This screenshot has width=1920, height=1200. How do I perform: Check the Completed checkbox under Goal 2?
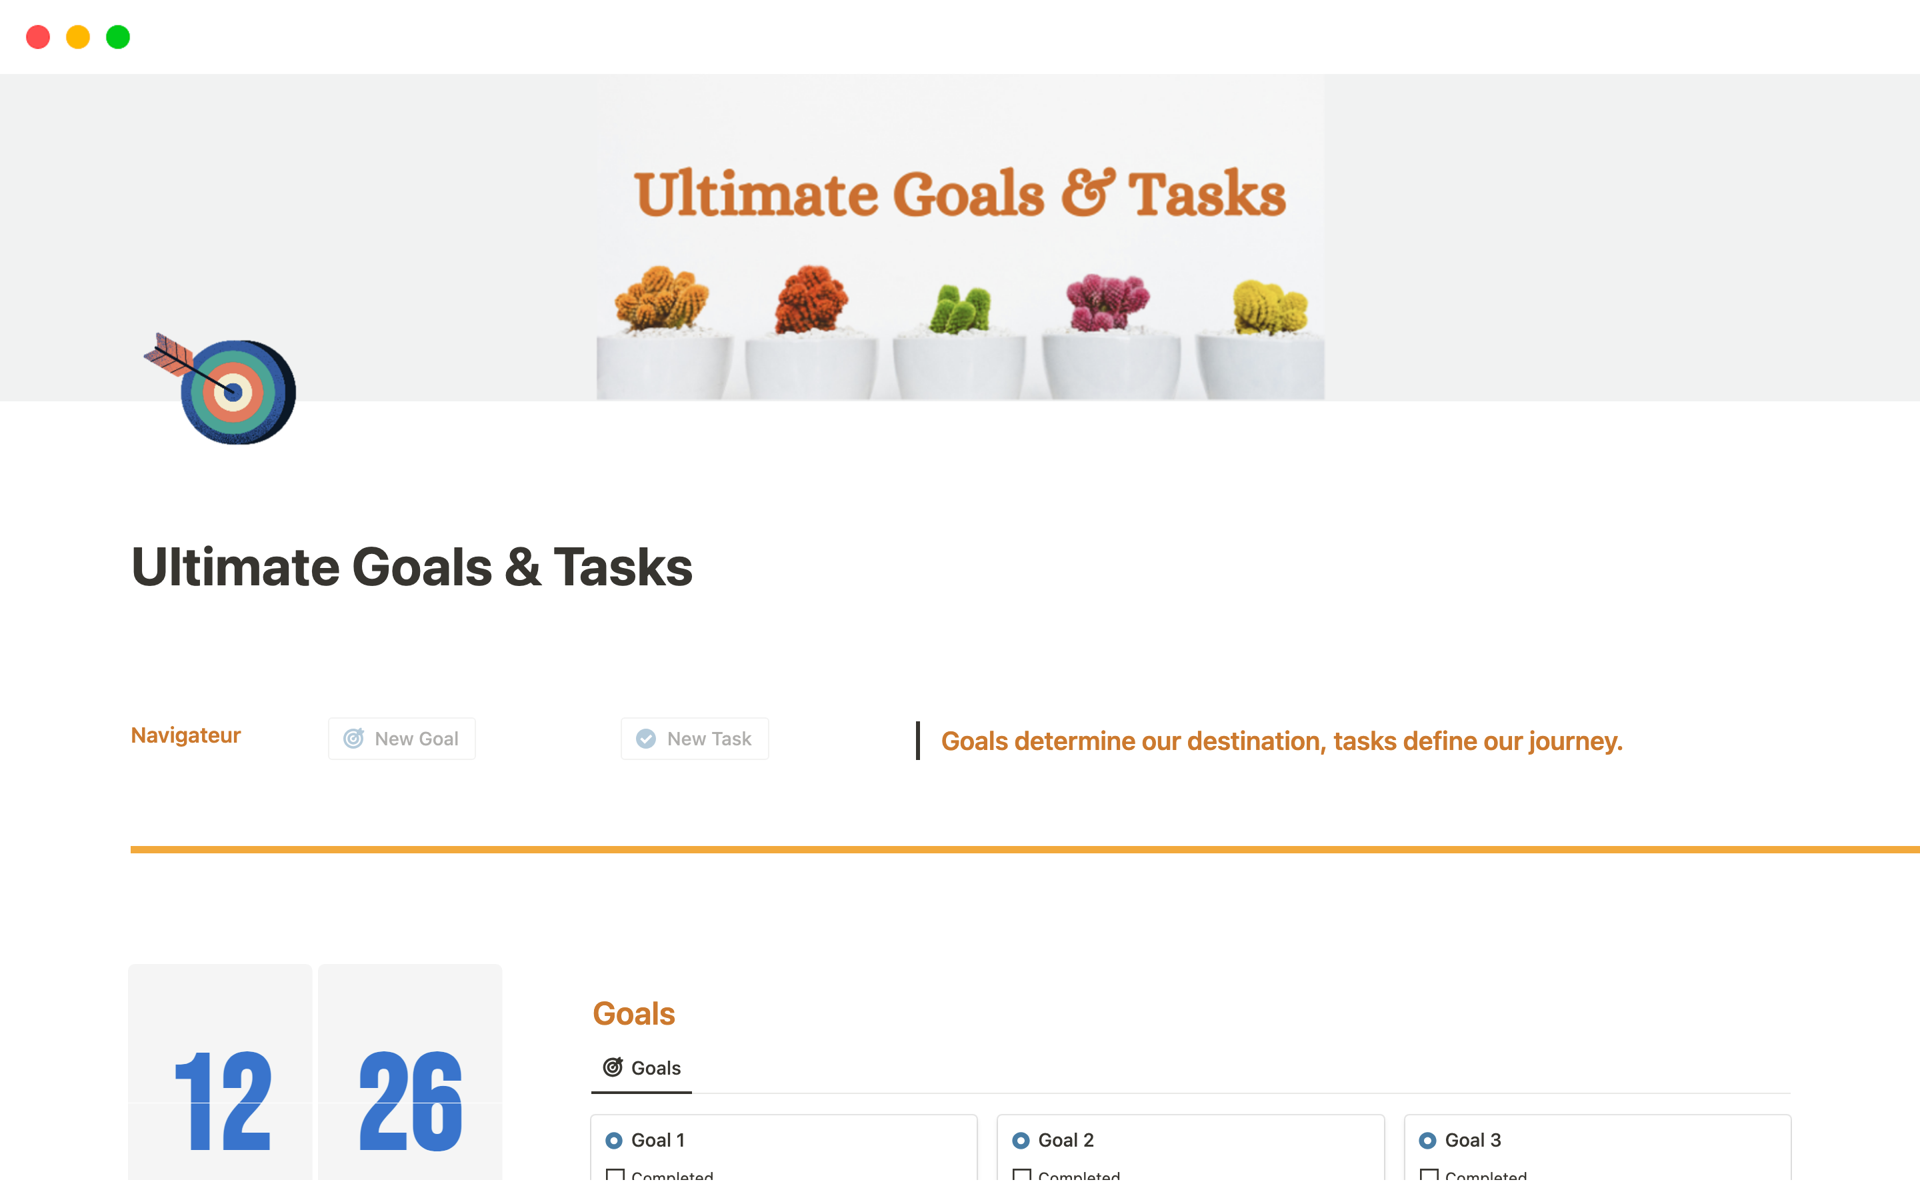[1022, 1176]
